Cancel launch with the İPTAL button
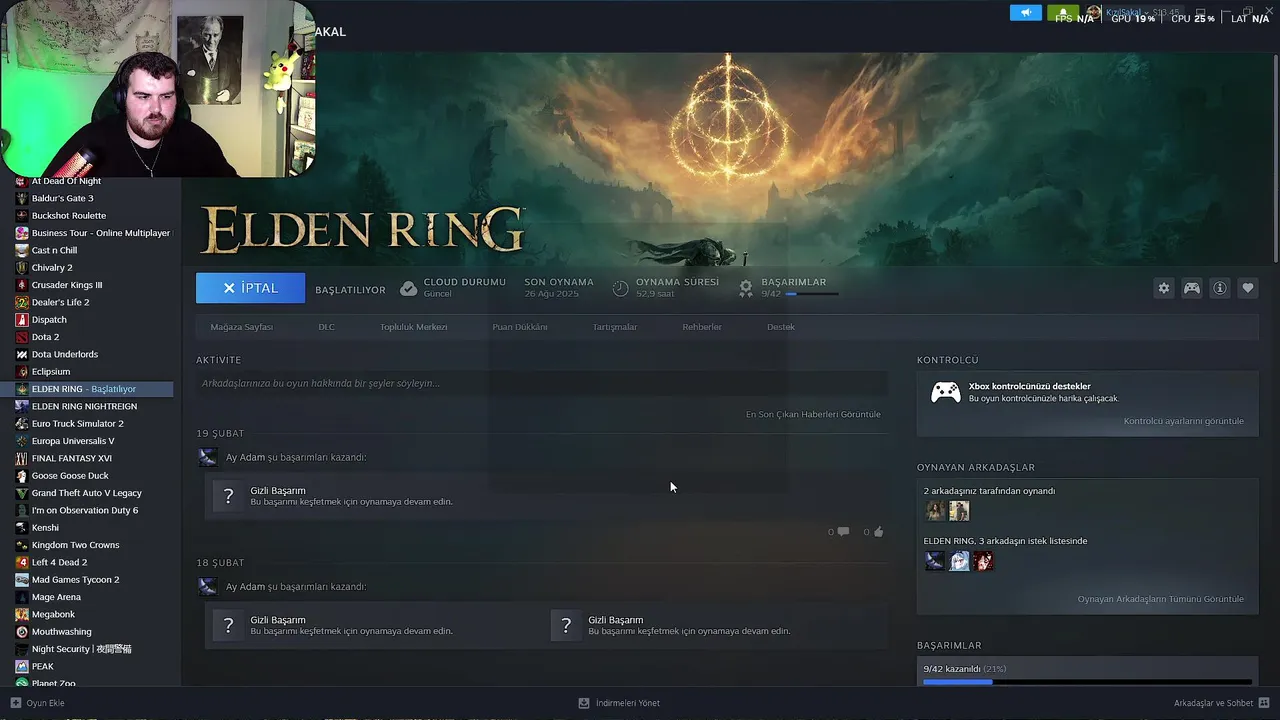1280x720 pixels. click(x=250, y=288)
